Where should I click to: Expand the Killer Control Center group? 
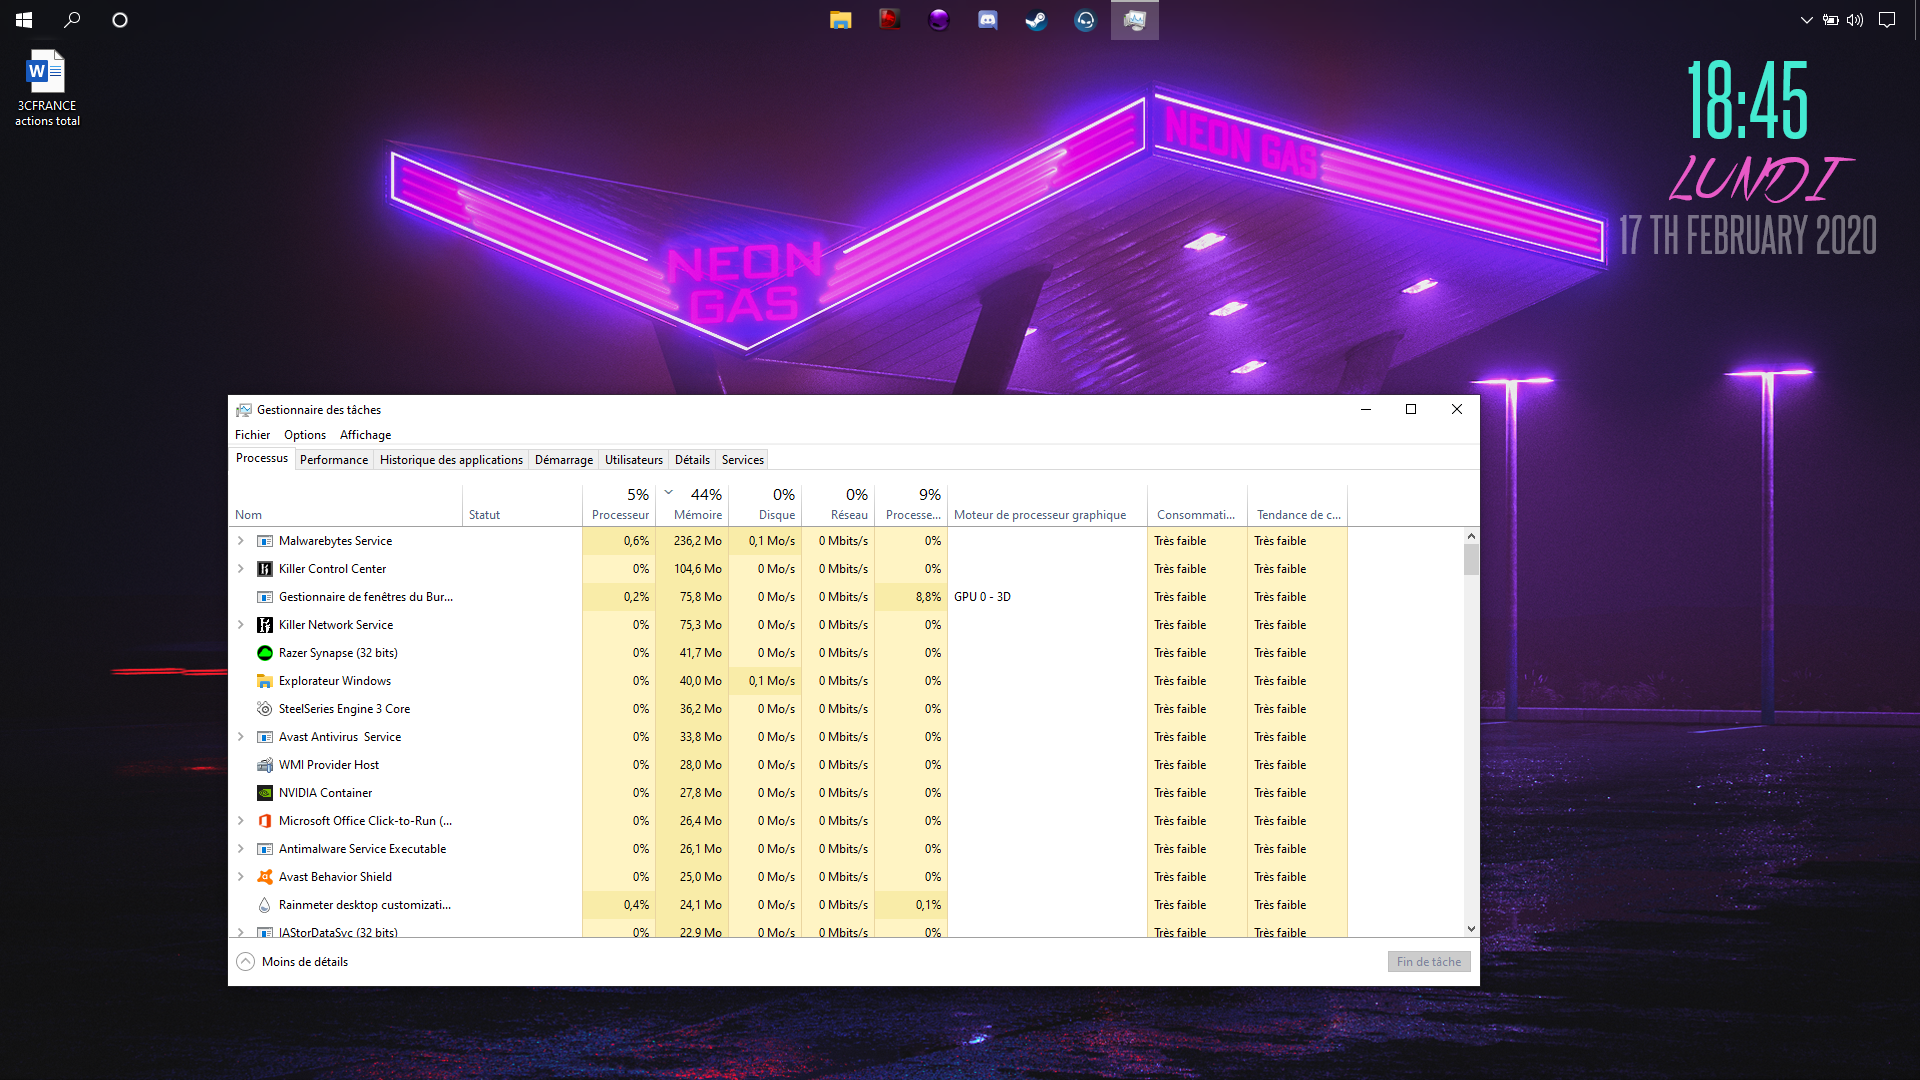(241, 569)
